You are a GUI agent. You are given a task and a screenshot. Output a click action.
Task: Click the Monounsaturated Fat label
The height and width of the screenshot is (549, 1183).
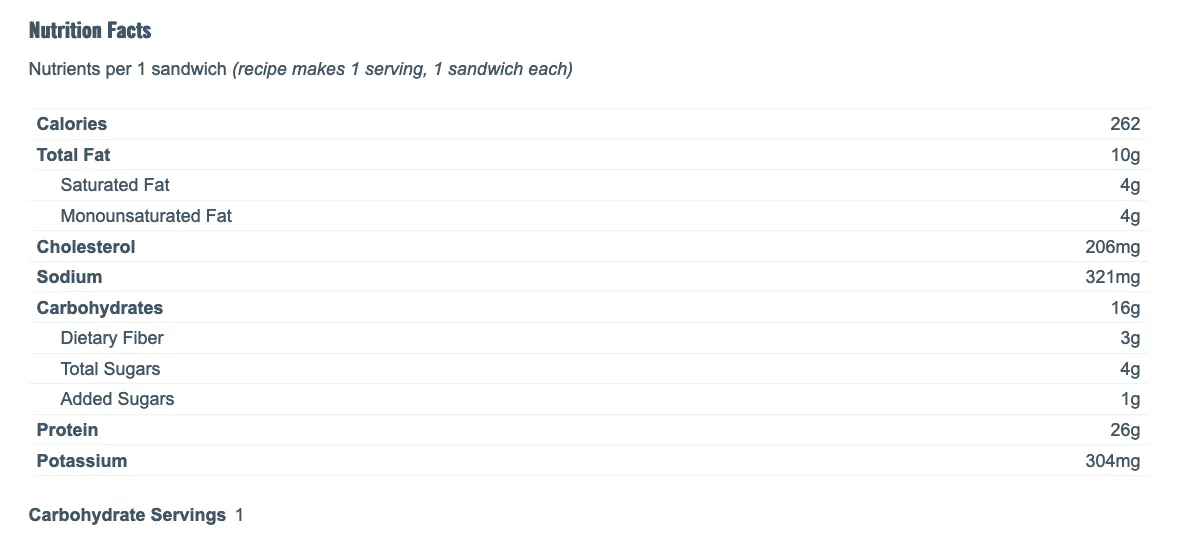[146, 216]
